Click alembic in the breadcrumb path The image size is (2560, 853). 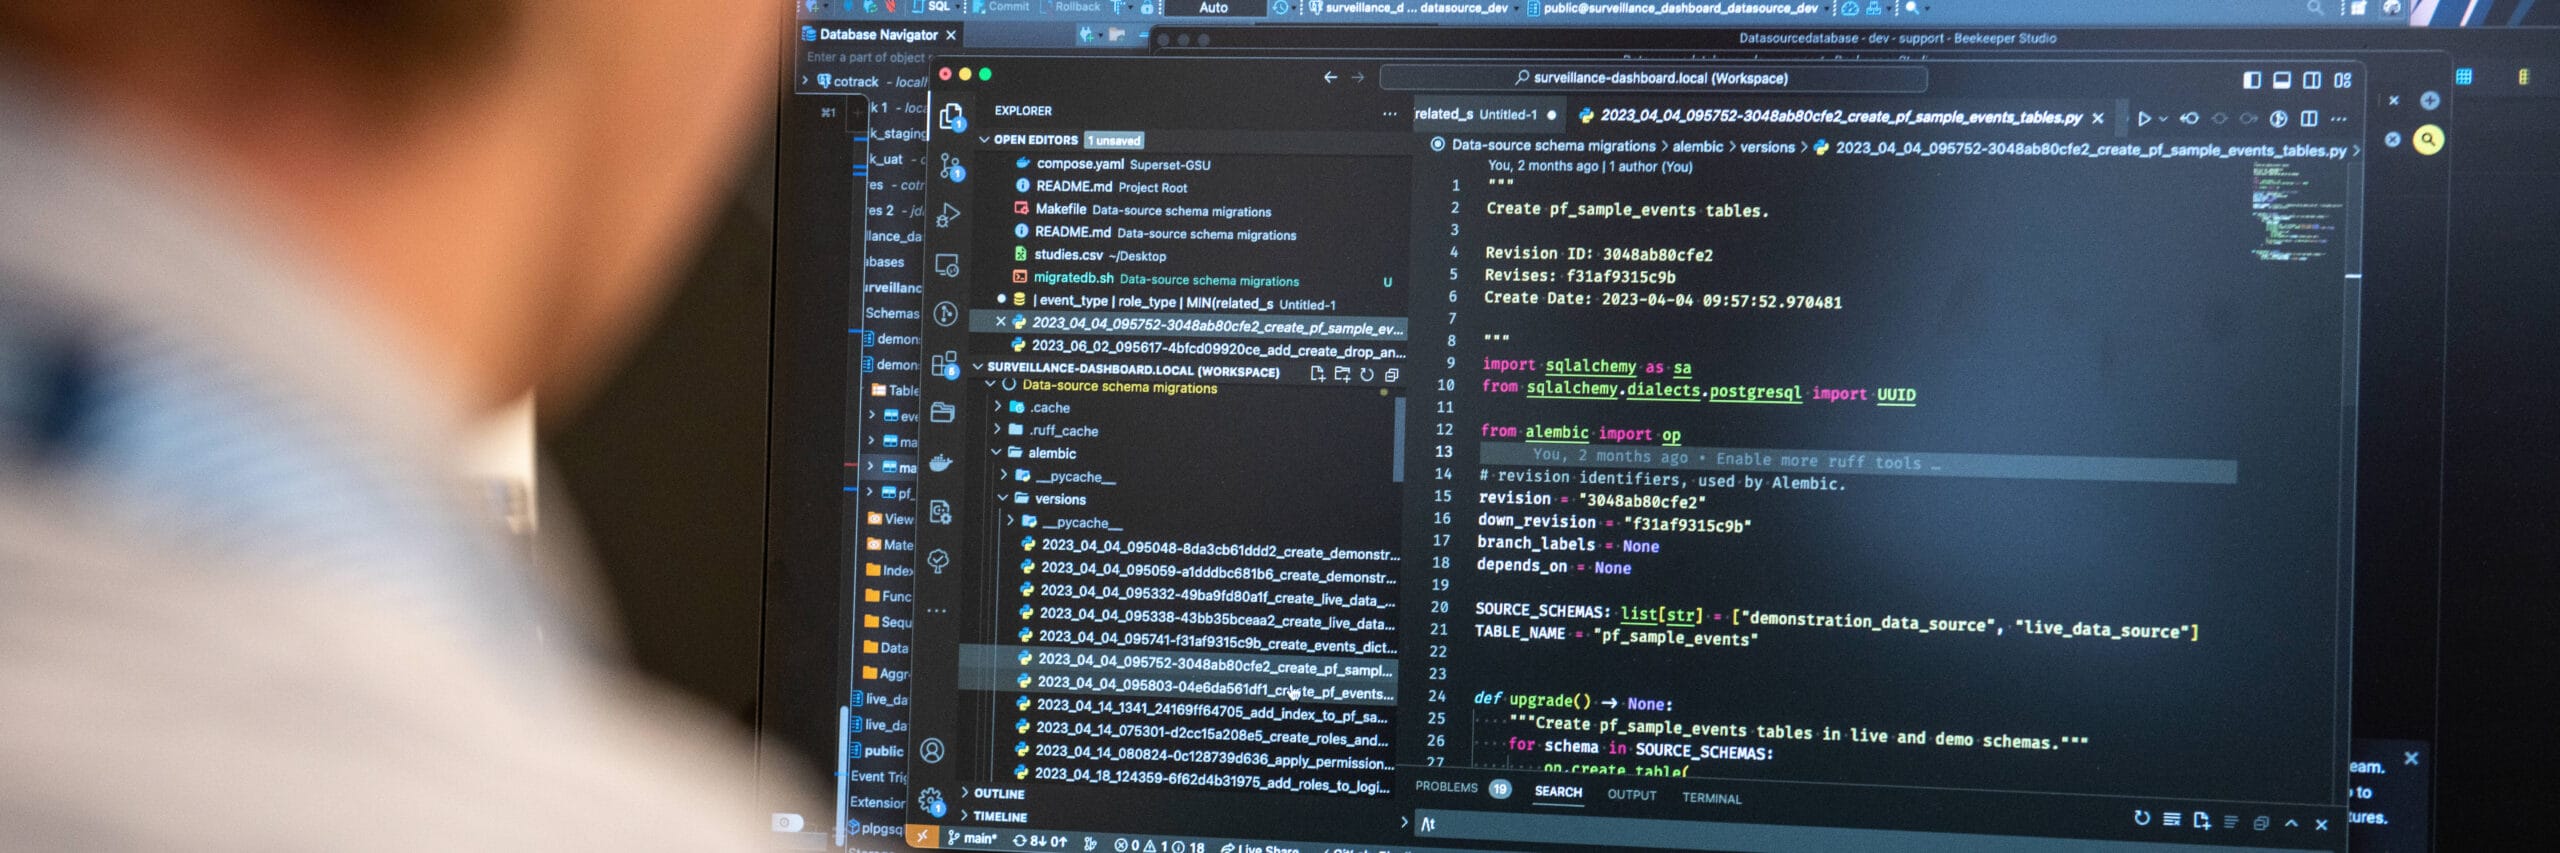(x=1698, y=146)
